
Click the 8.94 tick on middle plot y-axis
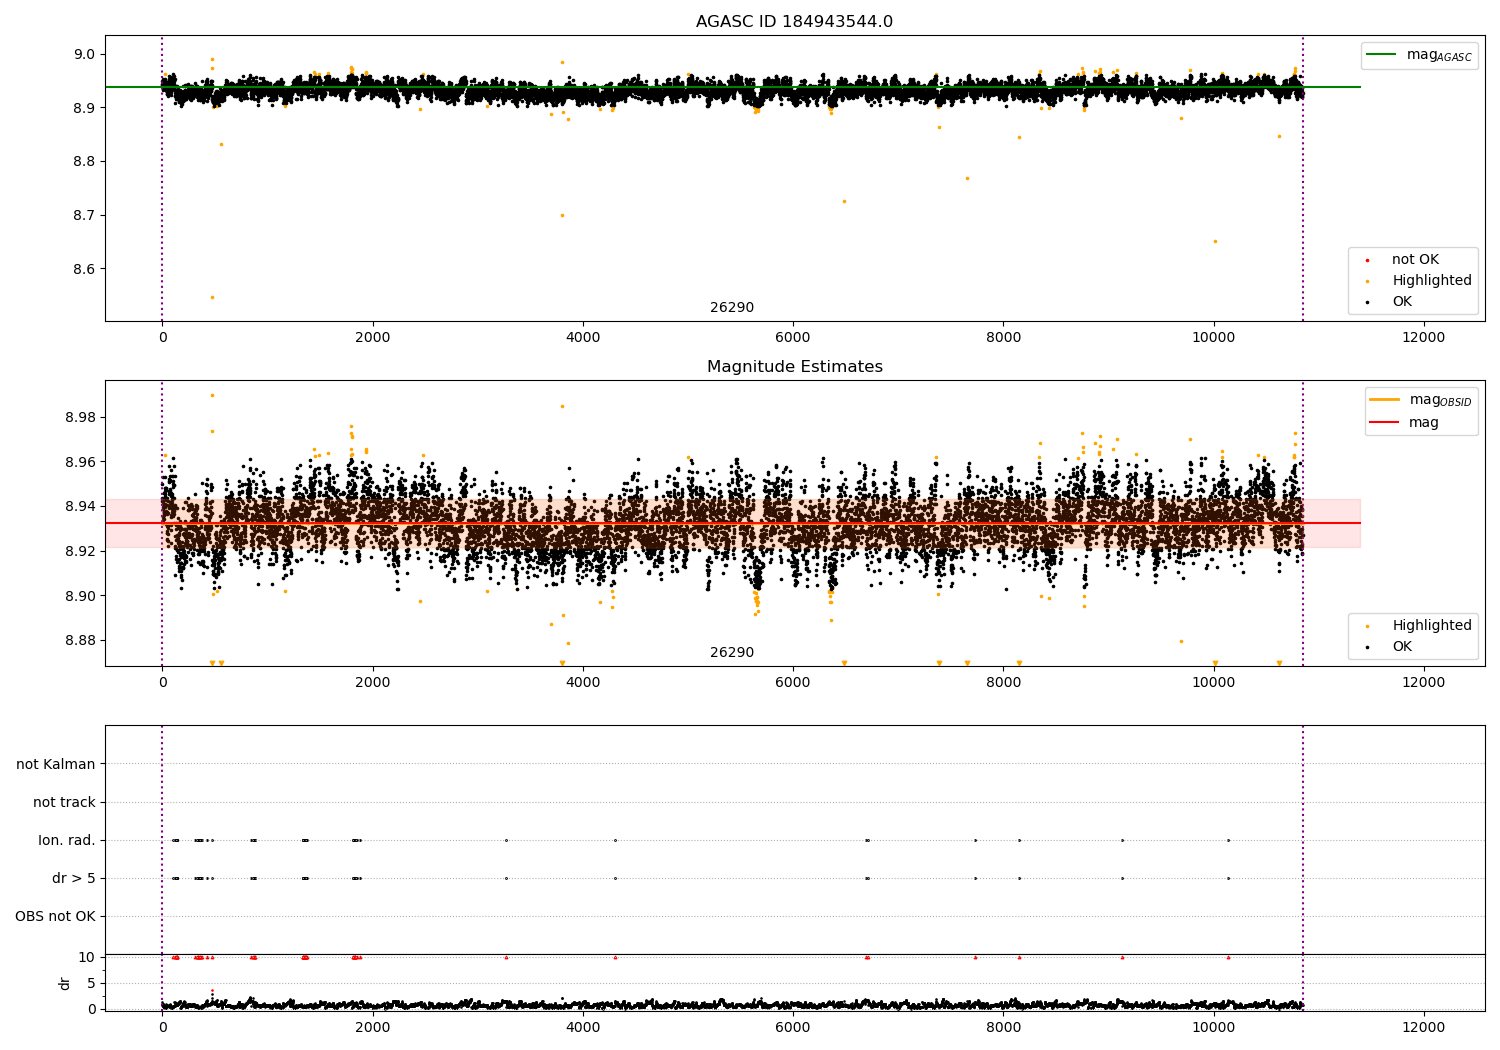point(80,506)
